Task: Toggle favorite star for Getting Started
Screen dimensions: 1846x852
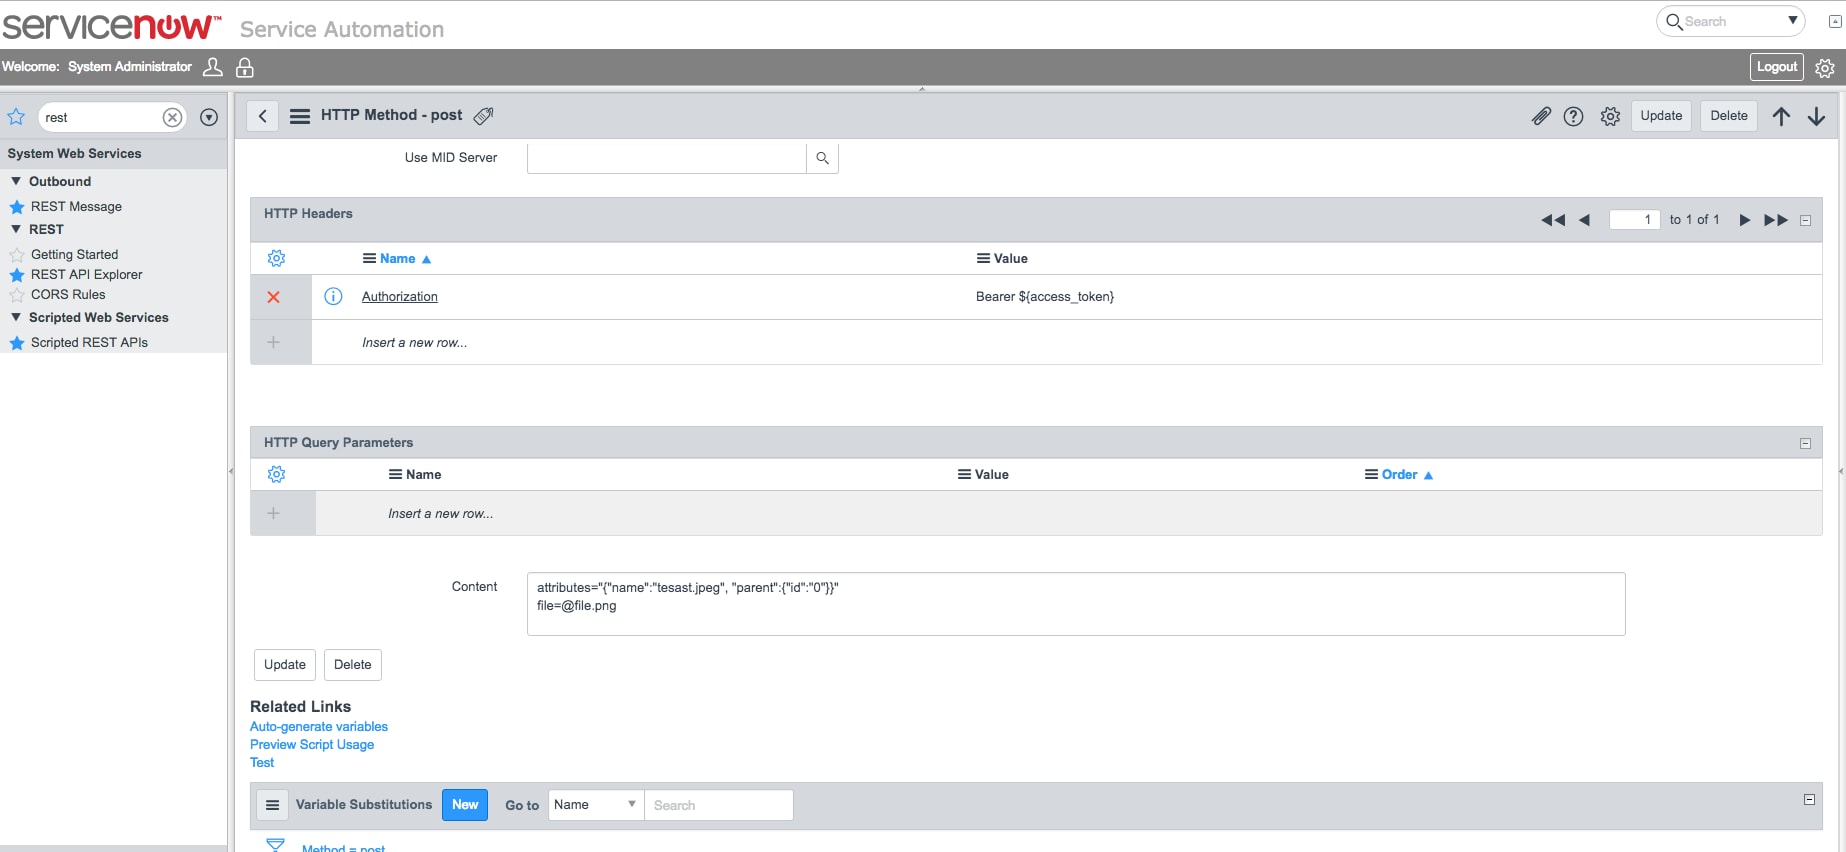Action: pyautogui.click(x=17, y=255)
